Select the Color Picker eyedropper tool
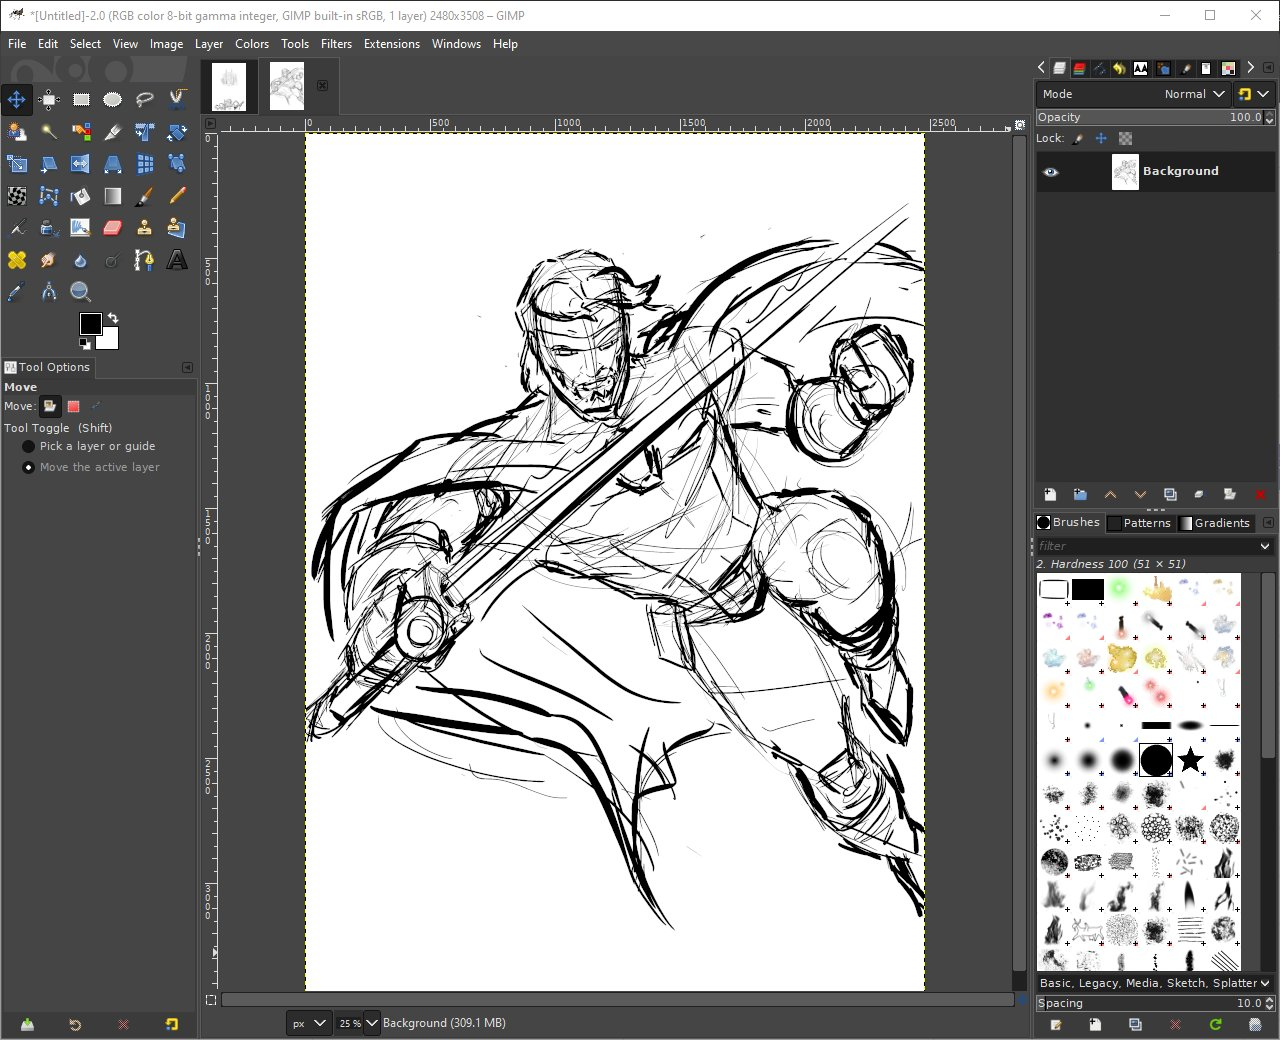Image resolution: width=1280 pixels, height=1040 pixels. [17, 292]
